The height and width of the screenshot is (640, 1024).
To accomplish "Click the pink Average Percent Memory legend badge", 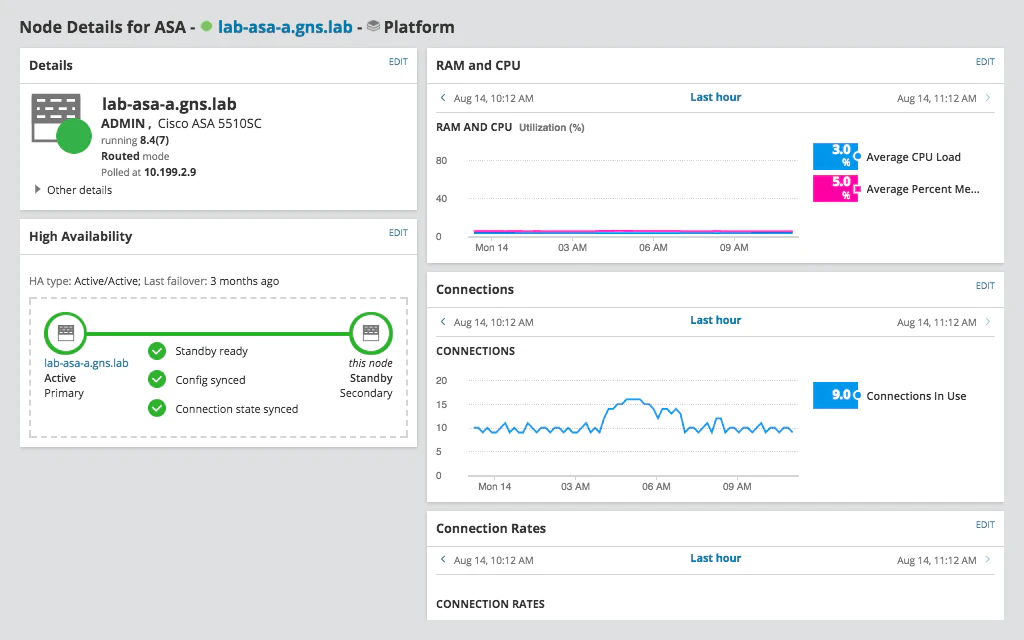I will [x=835, y=188].
